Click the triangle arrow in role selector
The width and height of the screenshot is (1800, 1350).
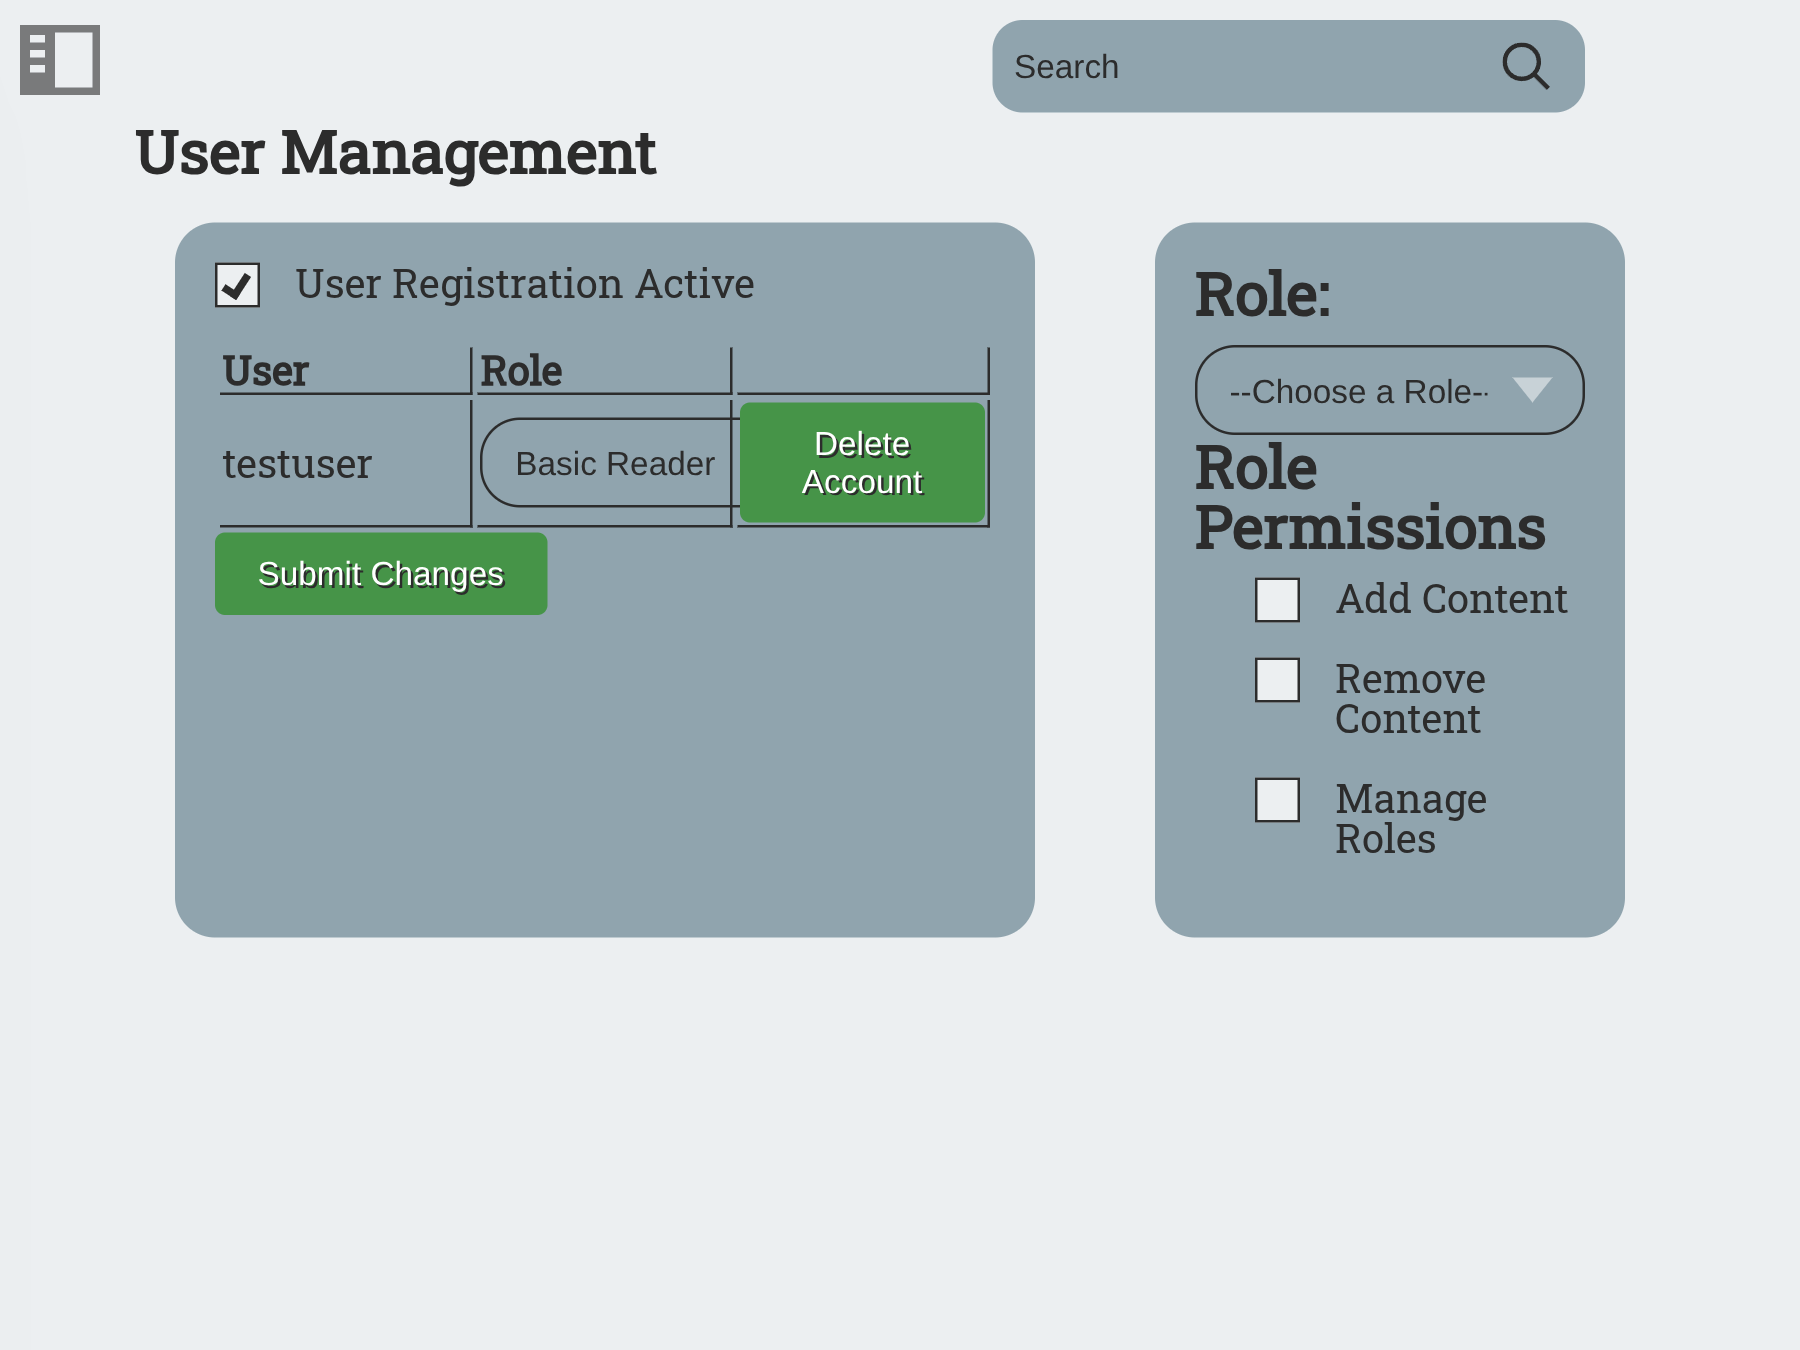click(1531, 390)
